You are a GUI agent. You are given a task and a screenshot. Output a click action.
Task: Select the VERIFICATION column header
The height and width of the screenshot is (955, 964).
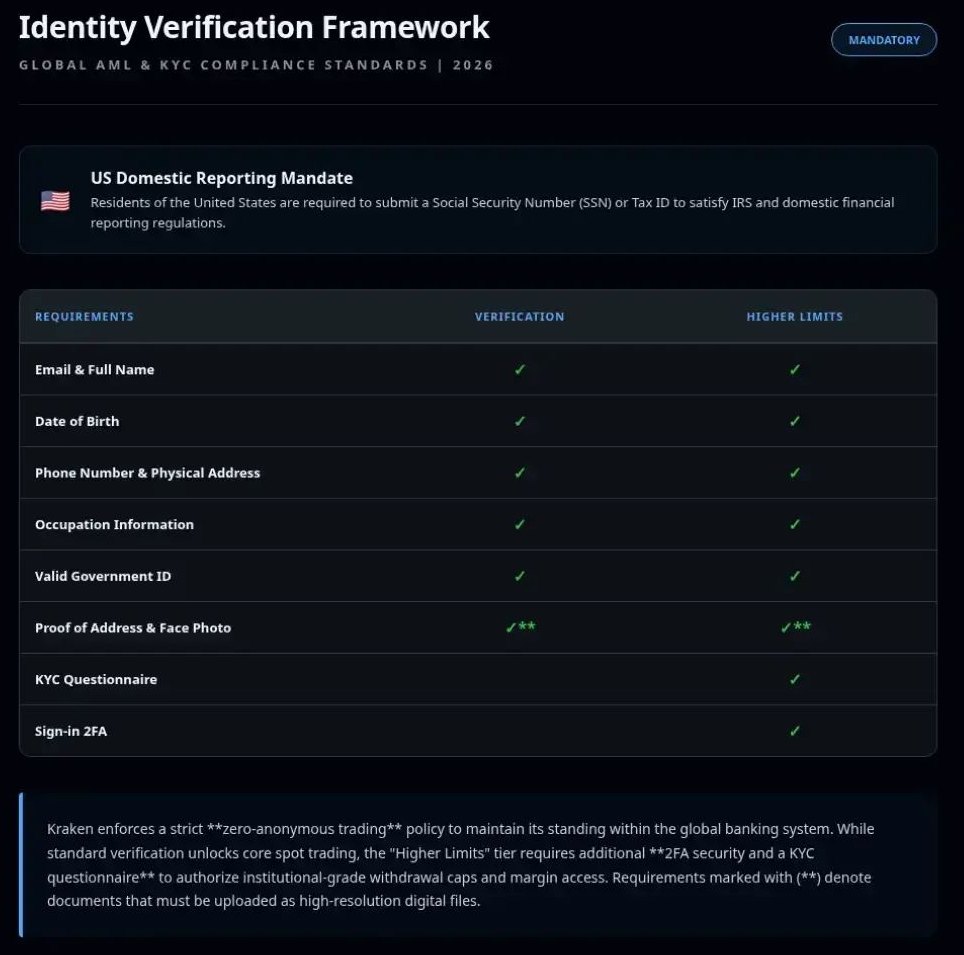(519, 316)
